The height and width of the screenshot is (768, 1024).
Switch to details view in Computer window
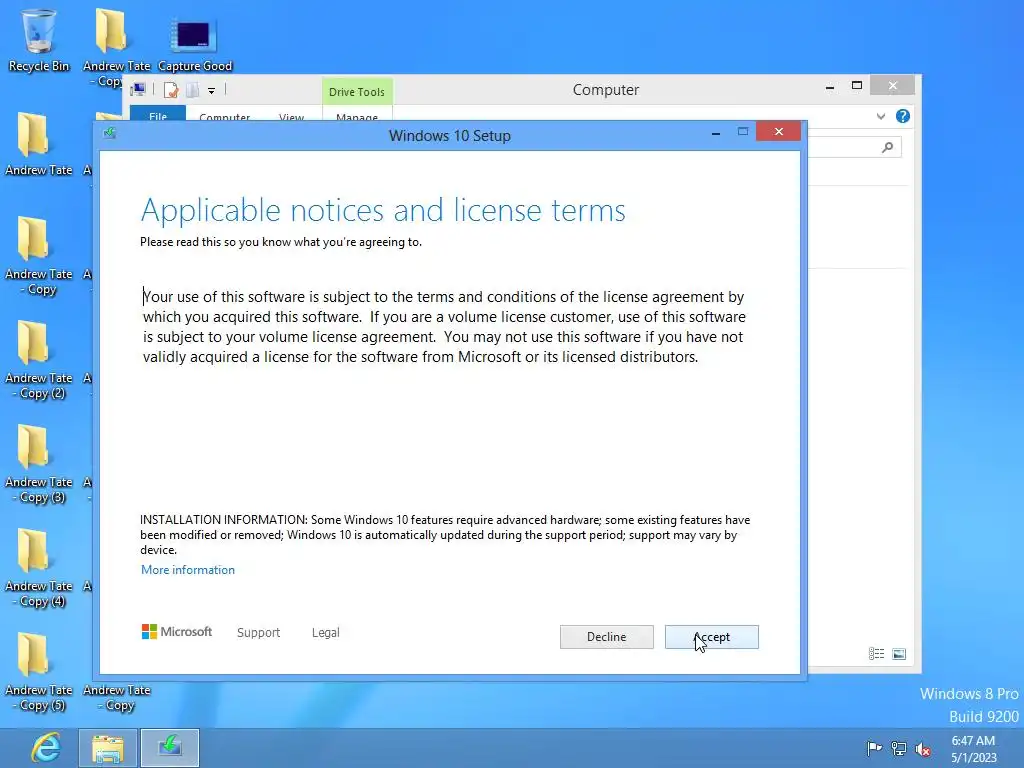pyautogui.click(x=876, y=654)
